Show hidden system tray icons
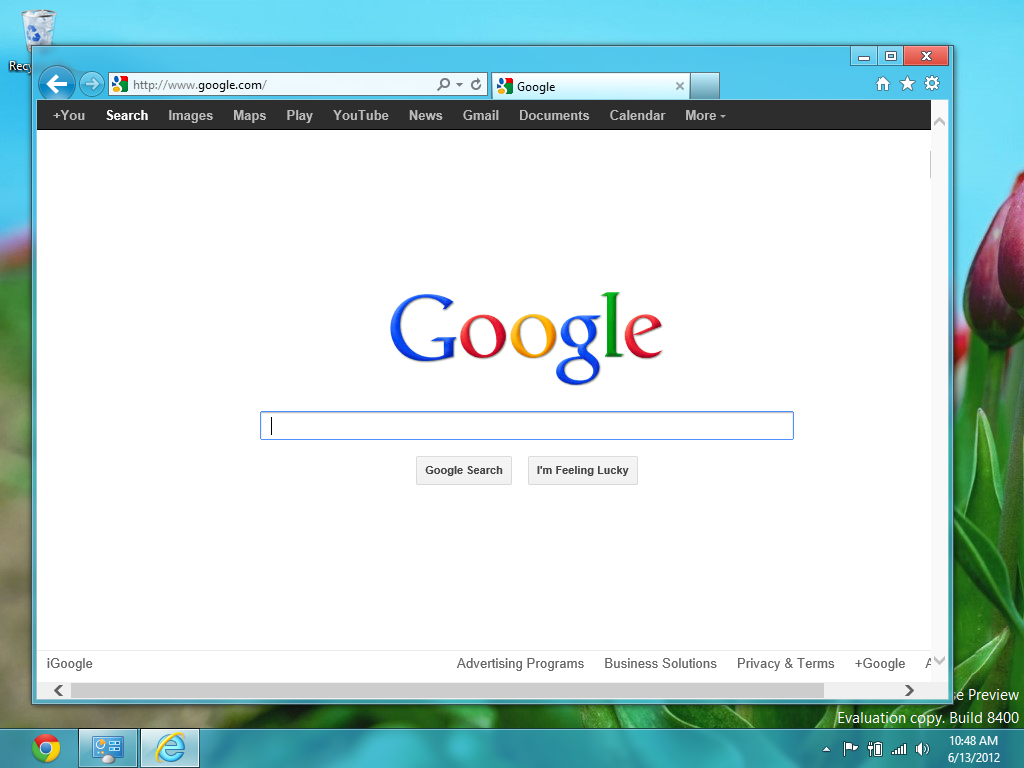This screenshot has height=768, width=1024. point(826,749)
